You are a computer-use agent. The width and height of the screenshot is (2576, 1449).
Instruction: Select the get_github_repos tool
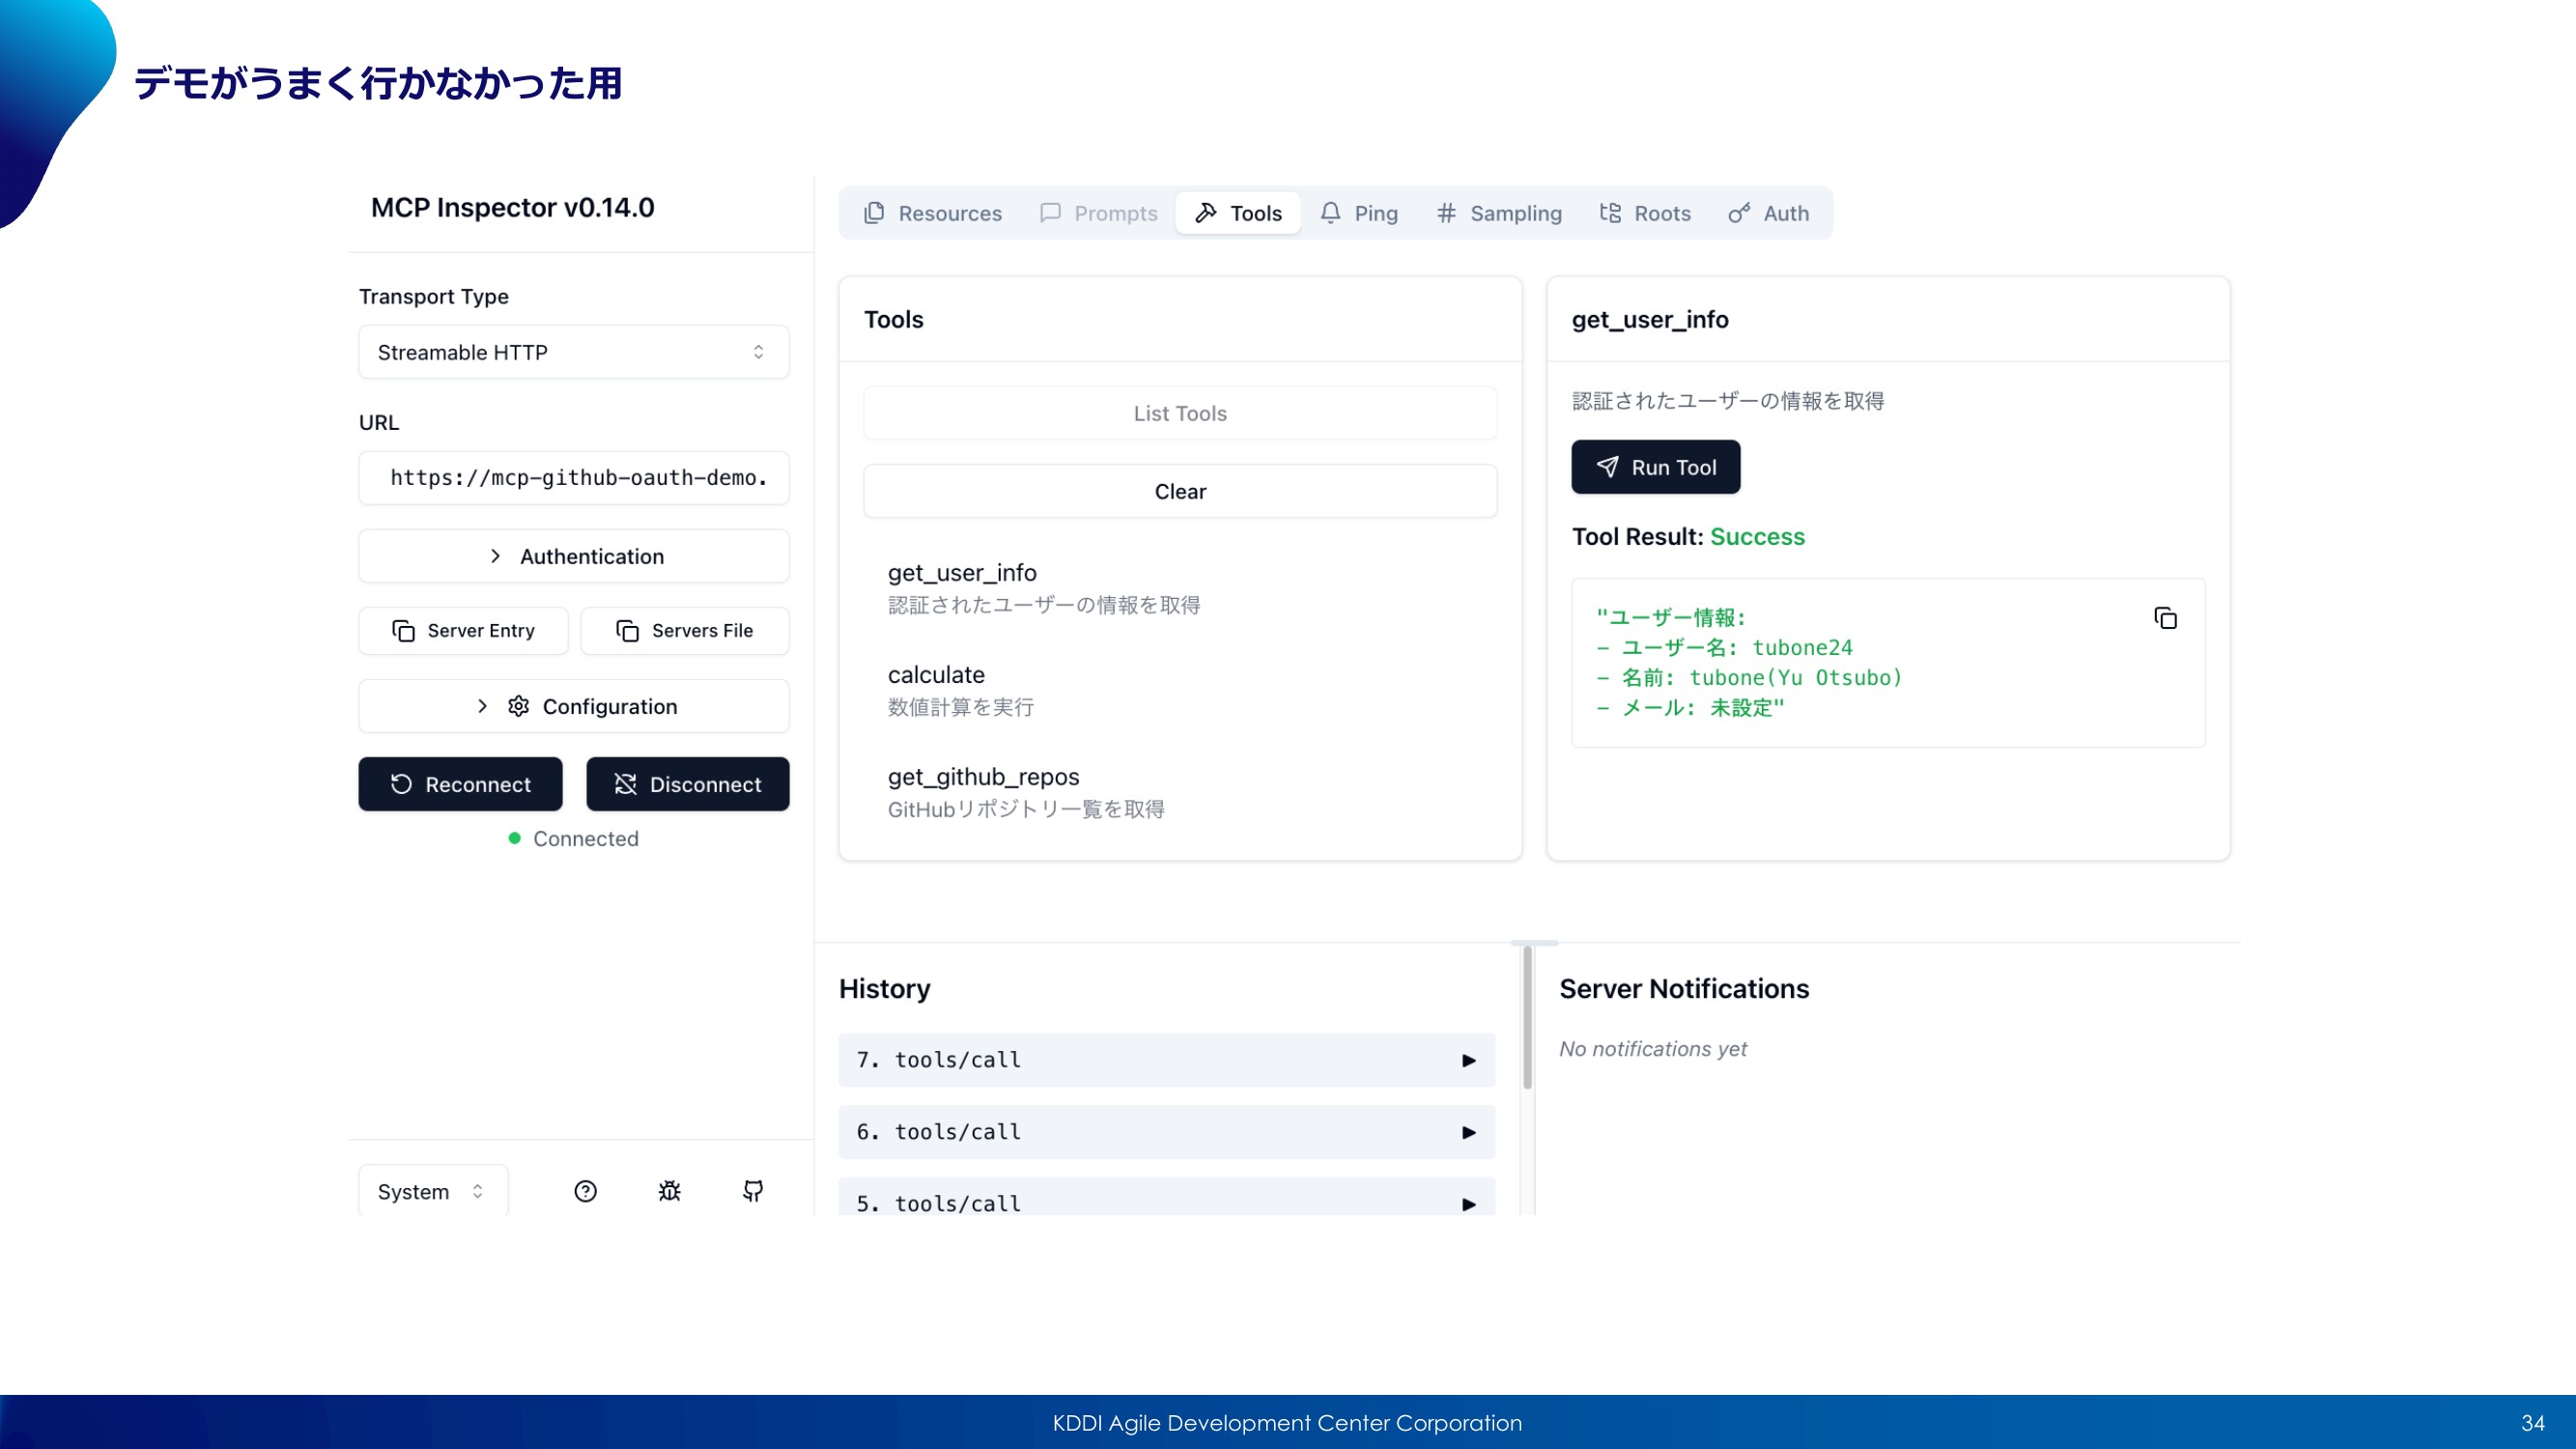(x=1180, y=792)
